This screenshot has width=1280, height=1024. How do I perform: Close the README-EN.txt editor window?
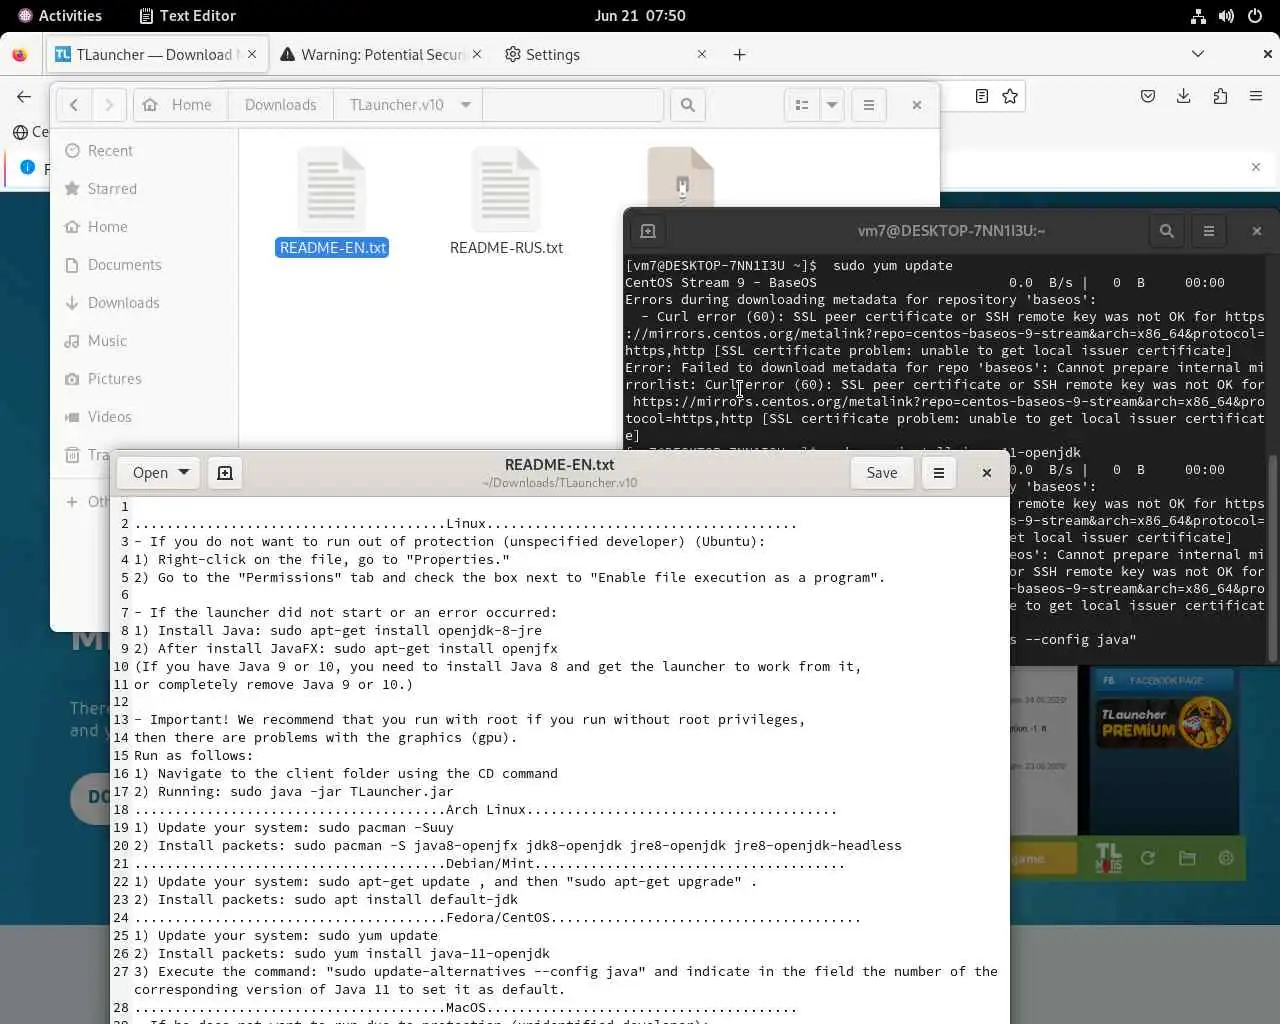[x=987, y=472]
